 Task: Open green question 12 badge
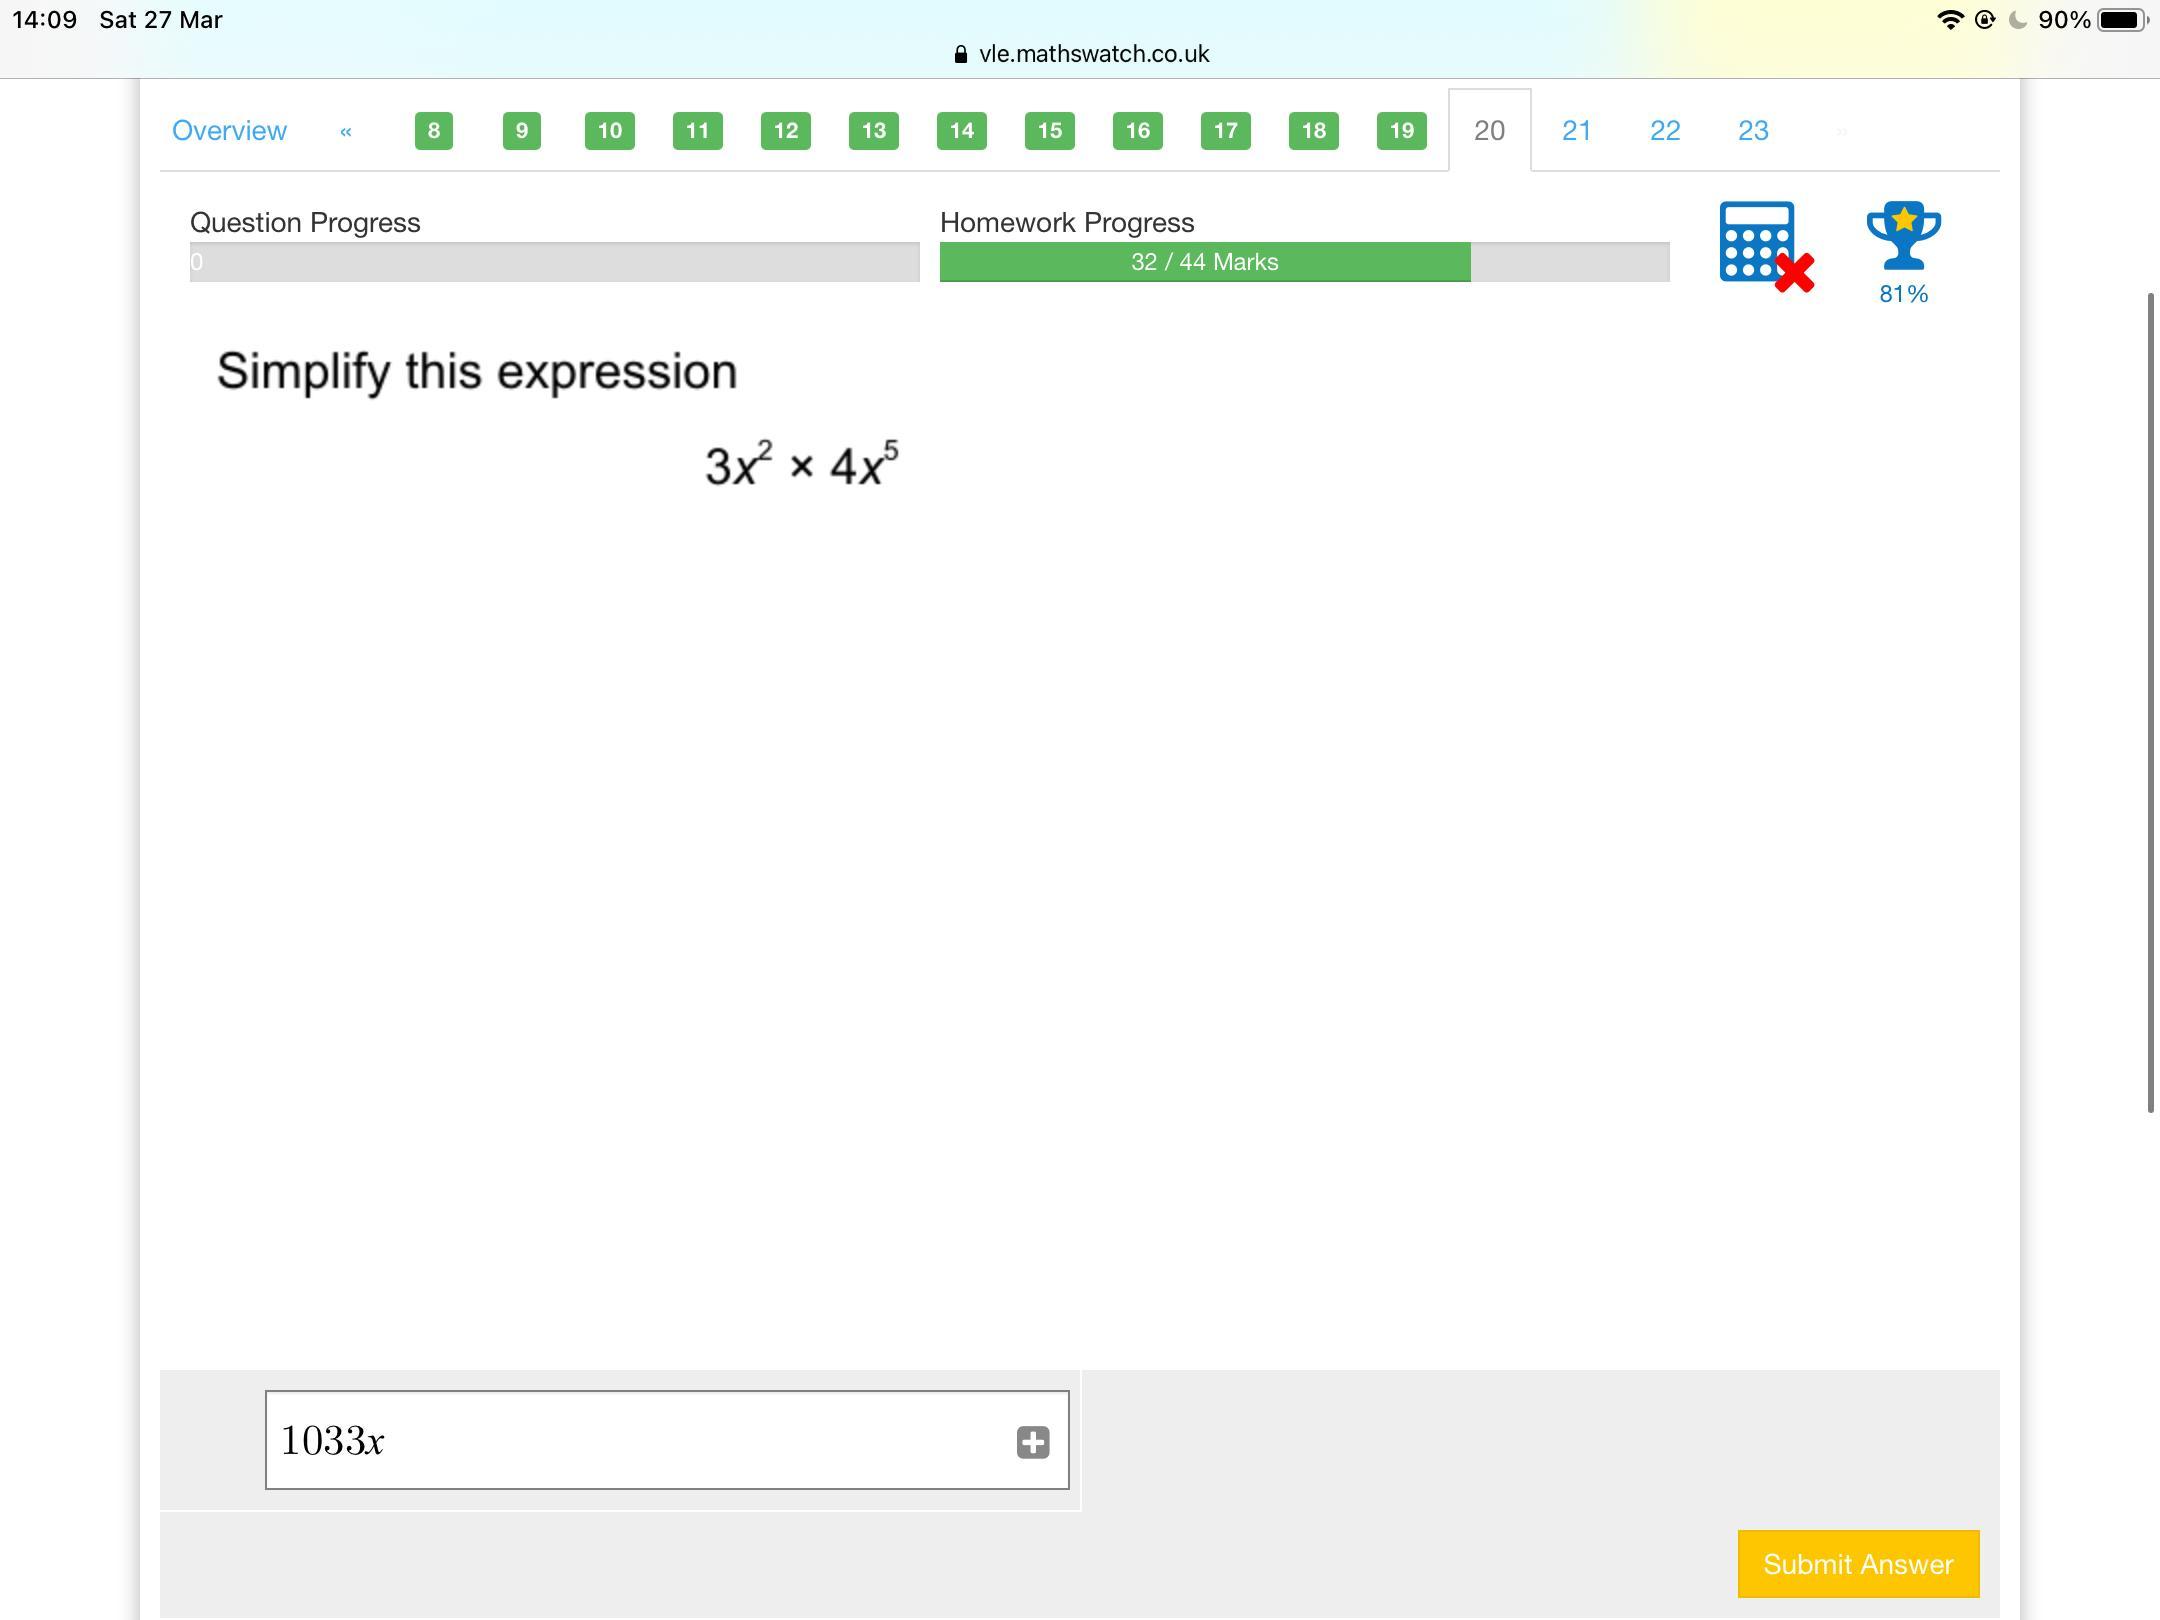tap(785, 131)
